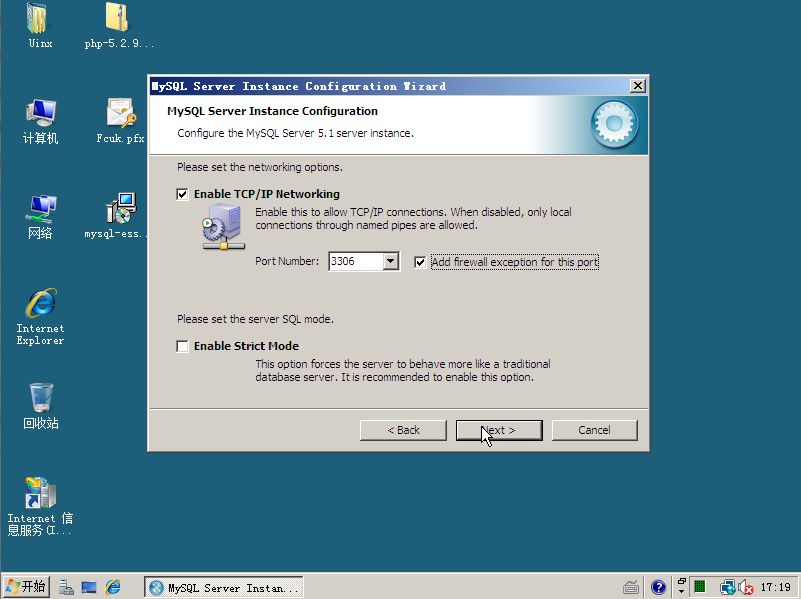Toggle Add firewall exception for this port

click(420, 262)
